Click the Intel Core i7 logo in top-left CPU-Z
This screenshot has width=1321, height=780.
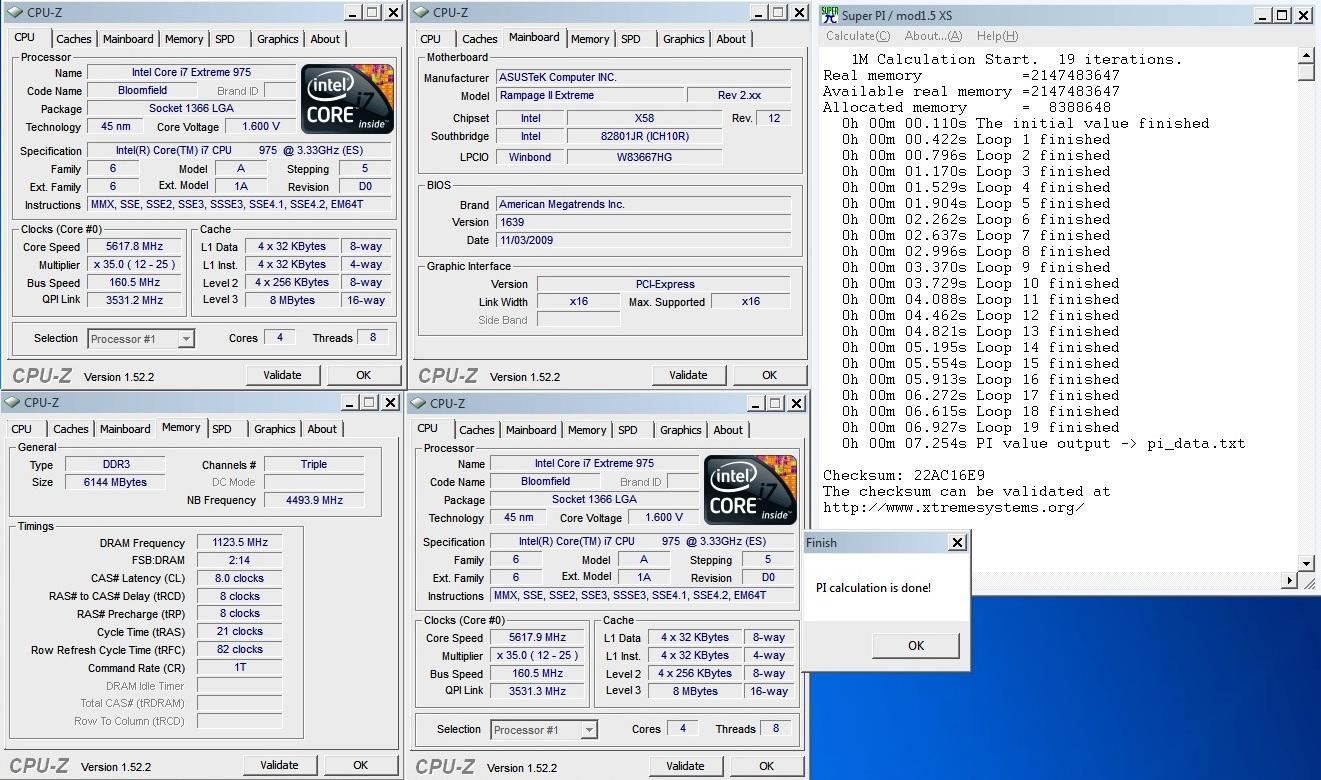pos(348,99)
